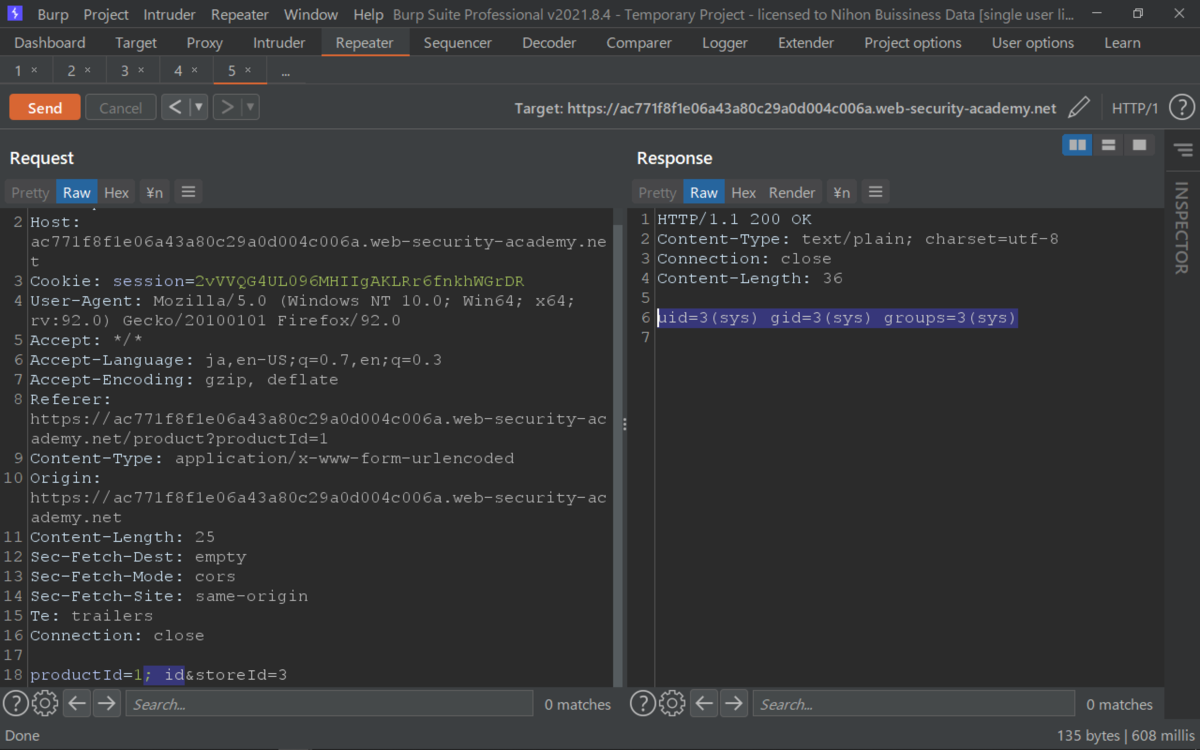Open response search help icon
The height and width of the screenshot is (750, 1200).
coord(643,704)
